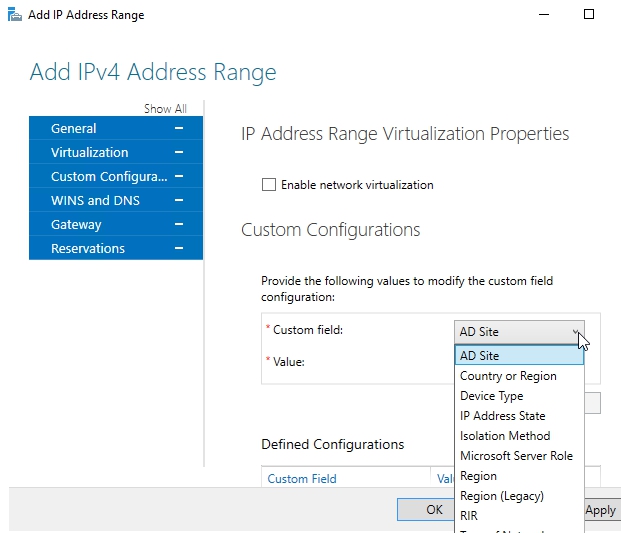The image size is (621, 533).
Task: Open the Custom field dropdown arrow
Action: pyautogui.click(x=576, y=332)
